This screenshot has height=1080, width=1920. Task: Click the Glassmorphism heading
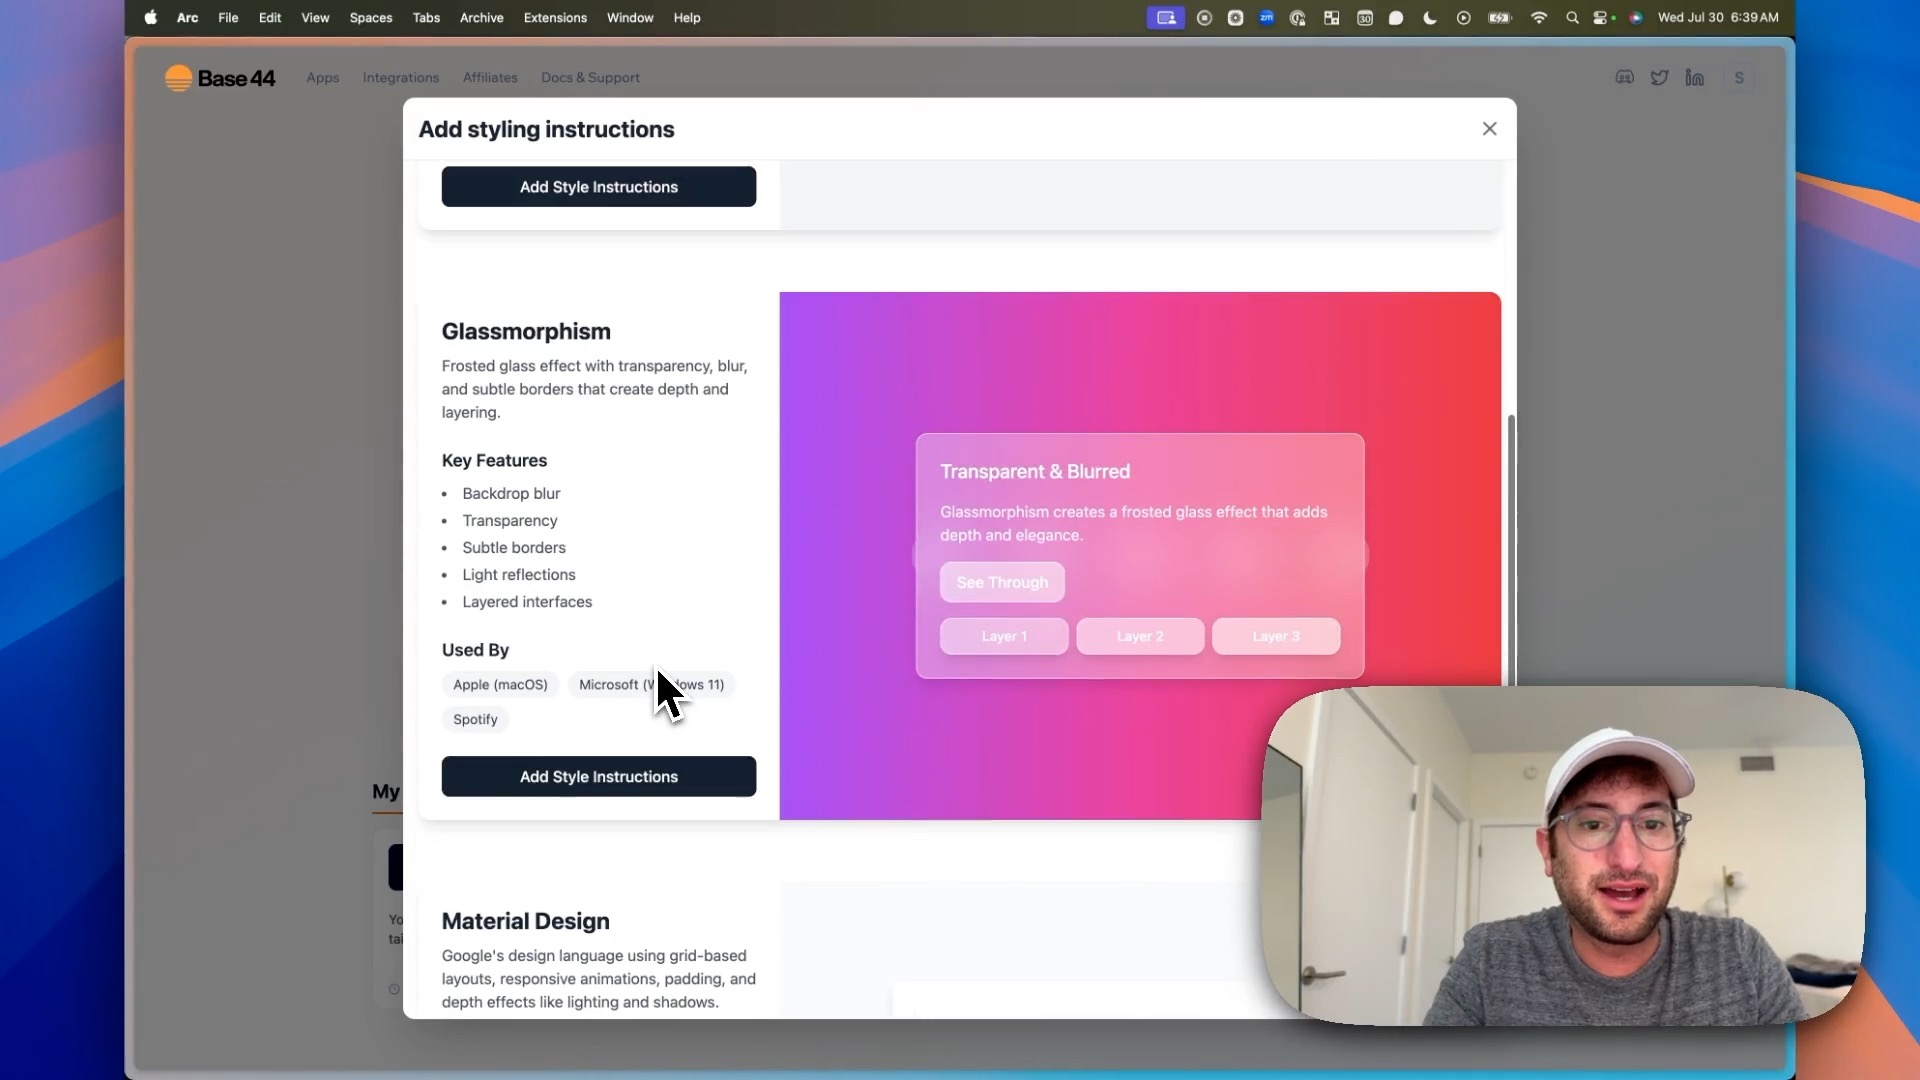point(526,331)
